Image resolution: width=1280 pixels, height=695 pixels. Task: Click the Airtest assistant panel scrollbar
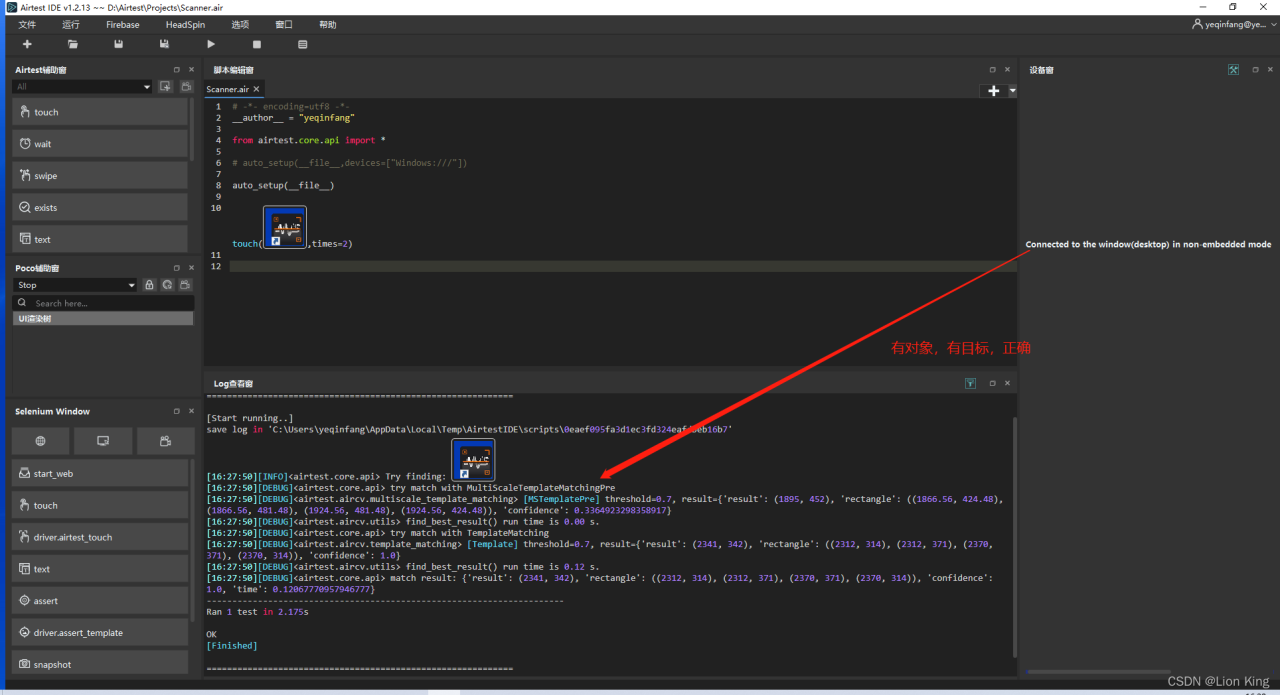[x=192, y=130]
